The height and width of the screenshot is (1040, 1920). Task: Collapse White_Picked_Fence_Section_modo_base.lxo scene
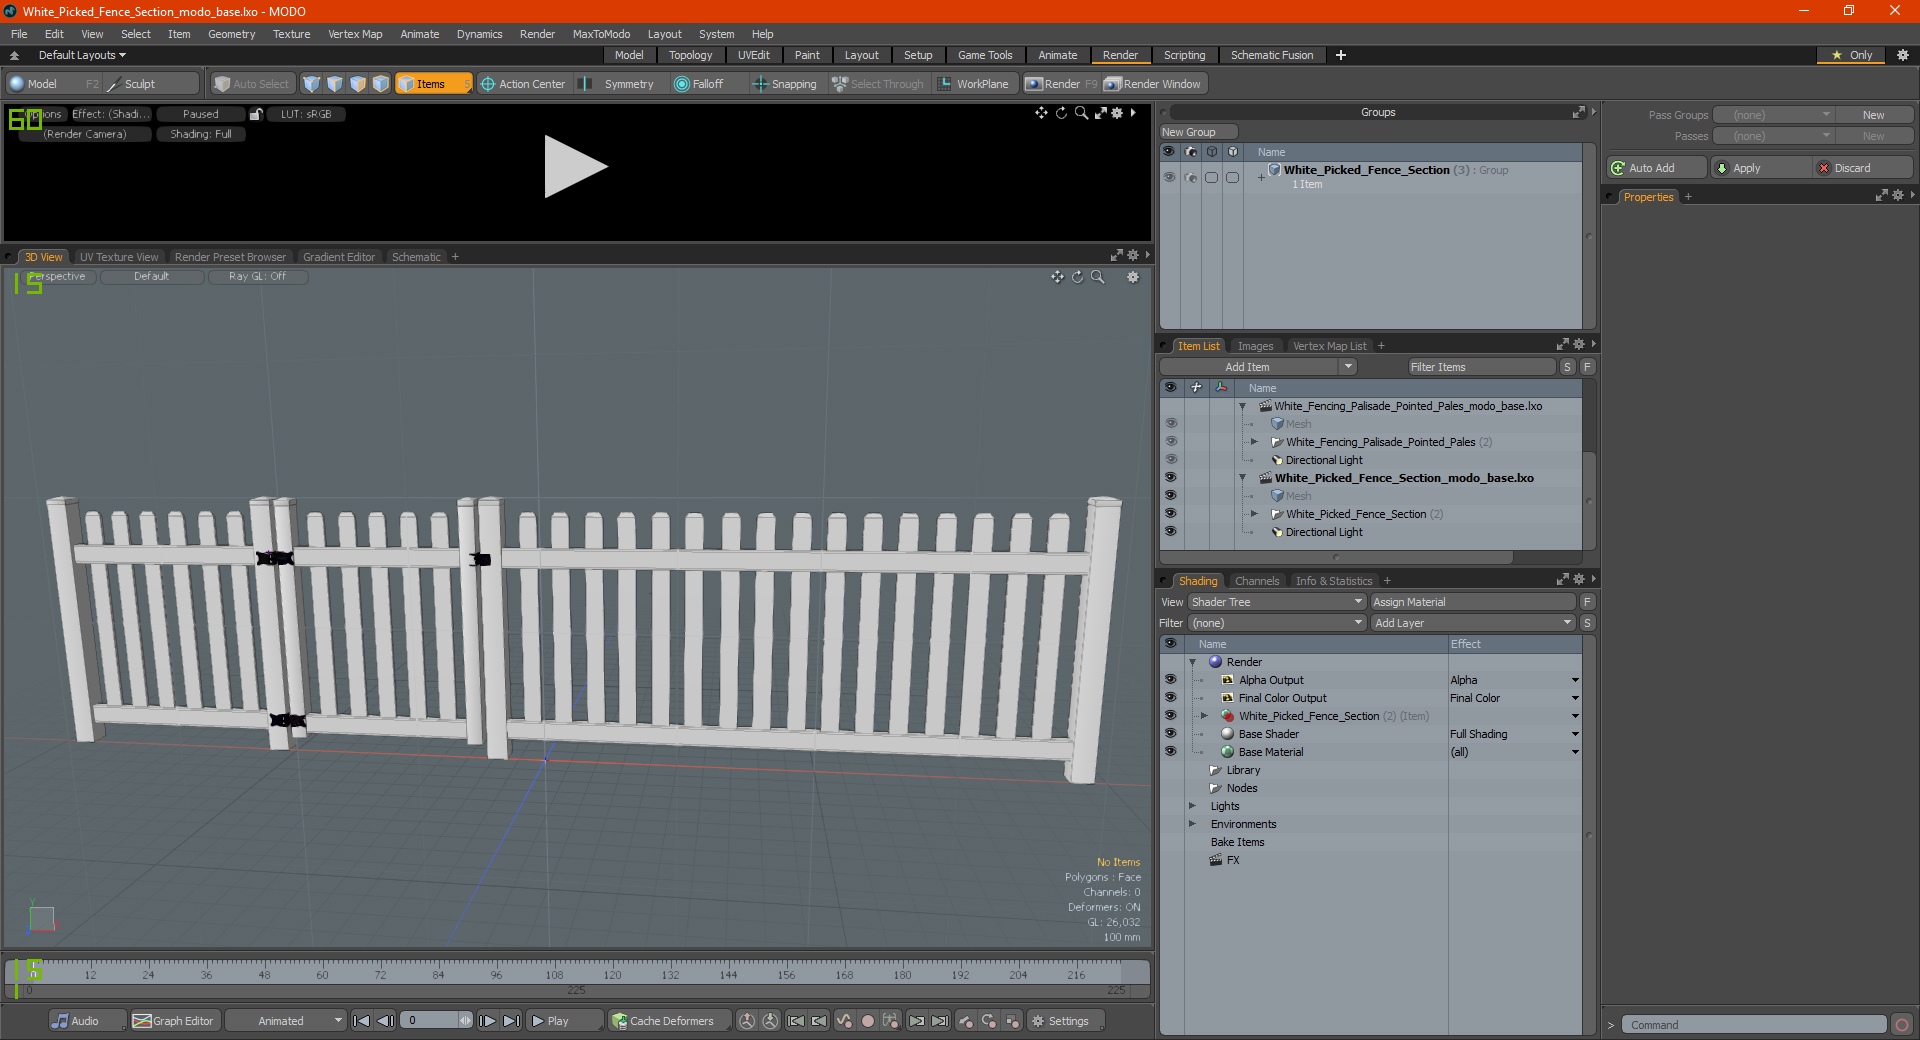1243,478
